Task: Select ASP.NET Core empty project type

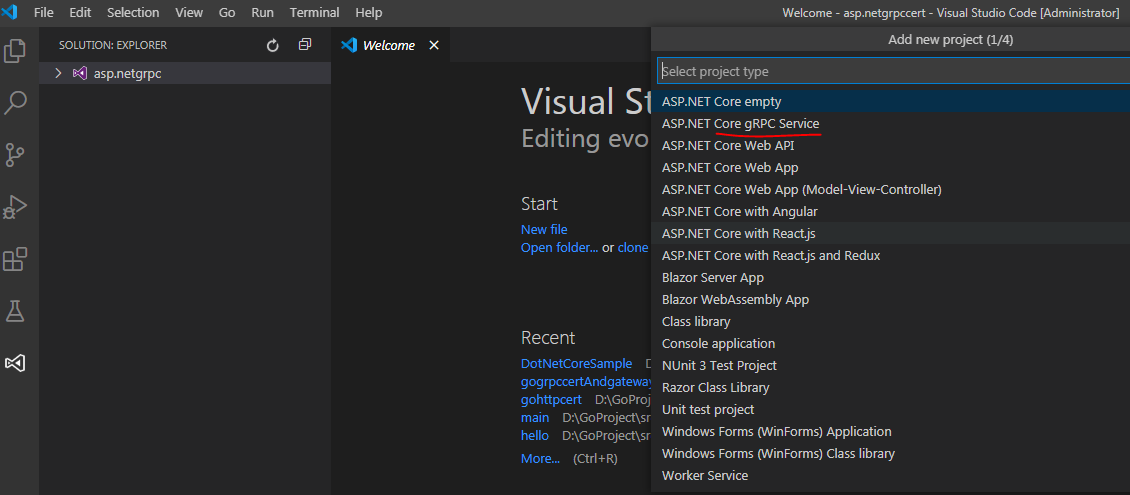Action: click(x=890, y=102)
